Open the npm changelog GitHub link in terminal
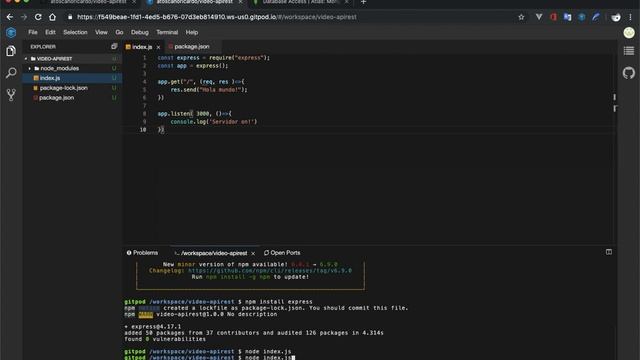Viewport: 640px width, 360px height. 270,271
